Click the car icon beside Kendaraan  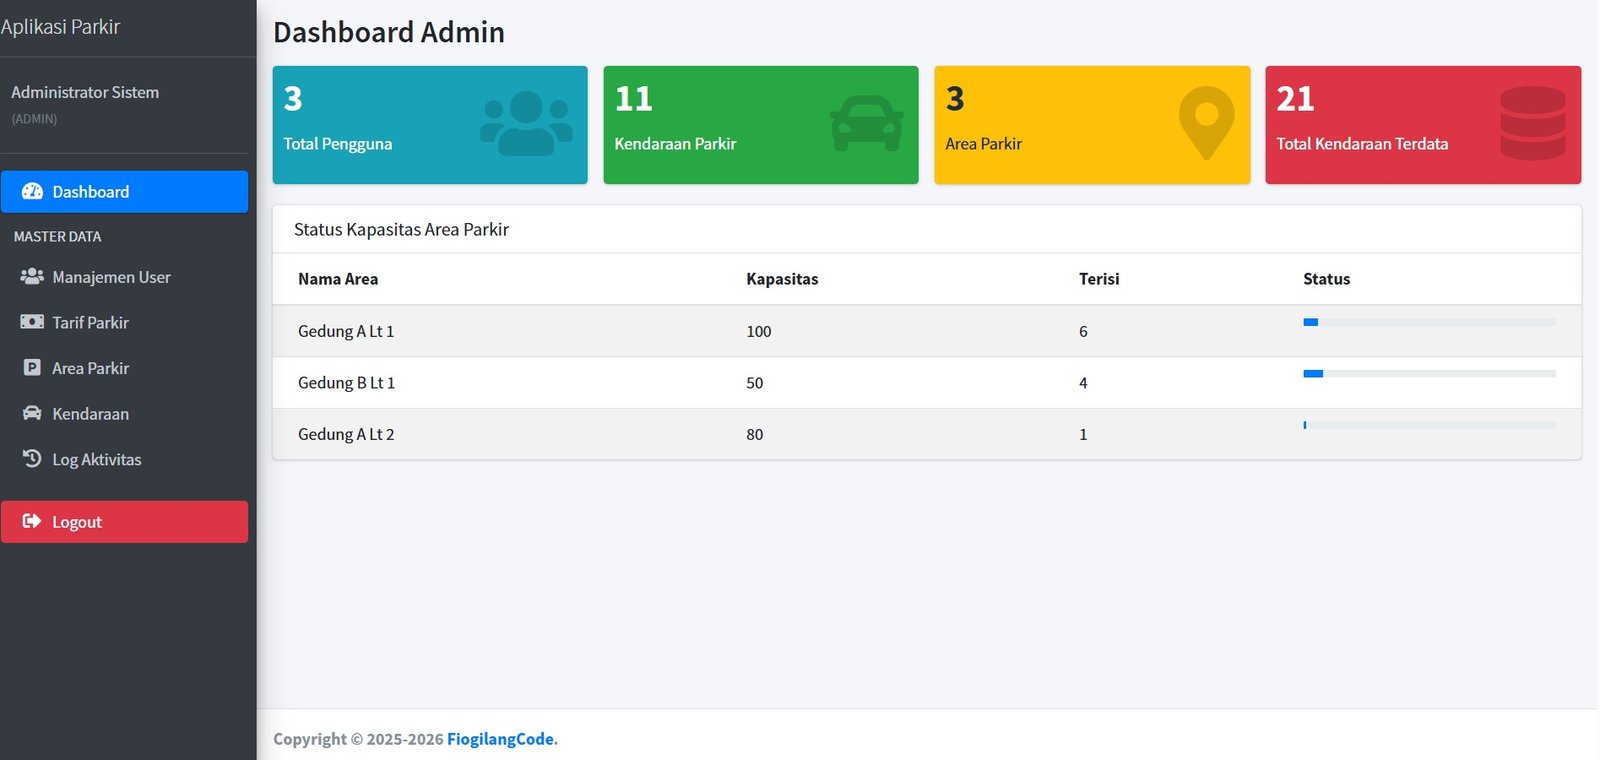[x=32, y=413]
